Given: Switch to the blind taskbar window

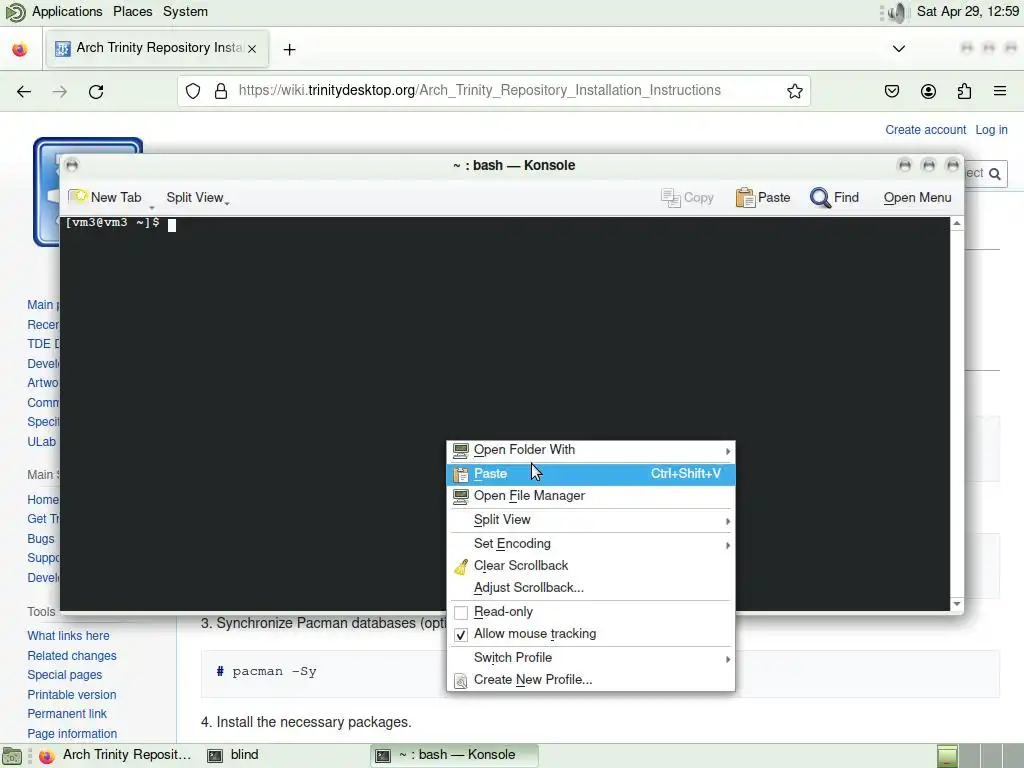Looking at the screenshot, I should click(x=233, y=755).
